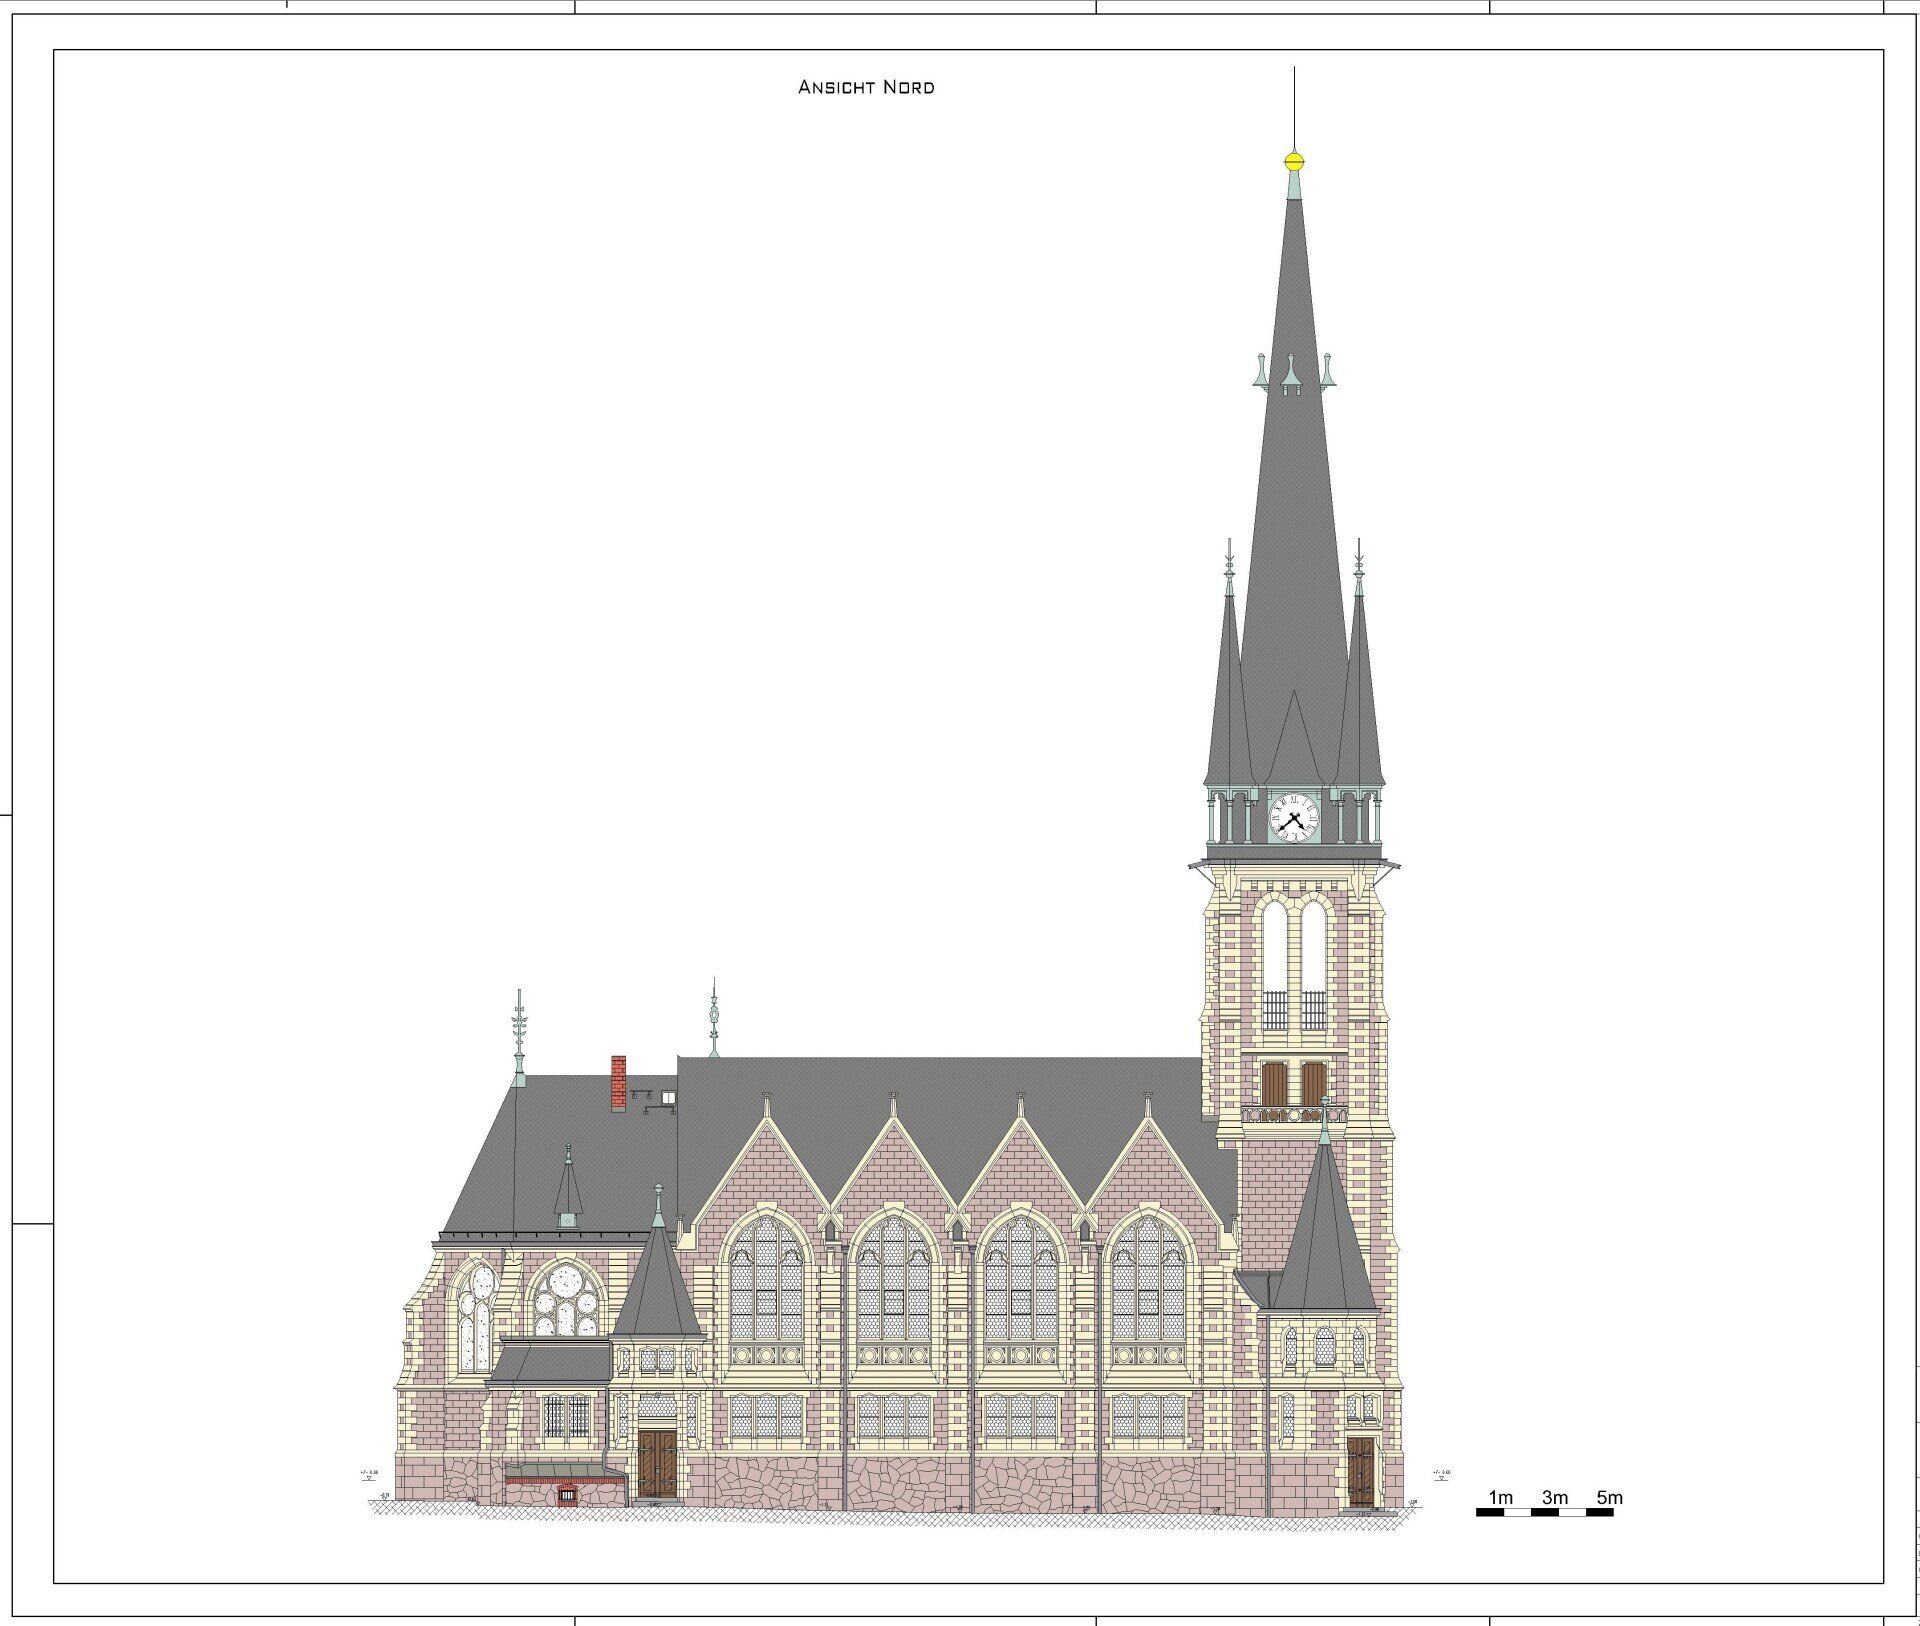Click the '3m' scale bar label
This screenshot has height=1626, width=1920.
click(x=1554, y=1497)
